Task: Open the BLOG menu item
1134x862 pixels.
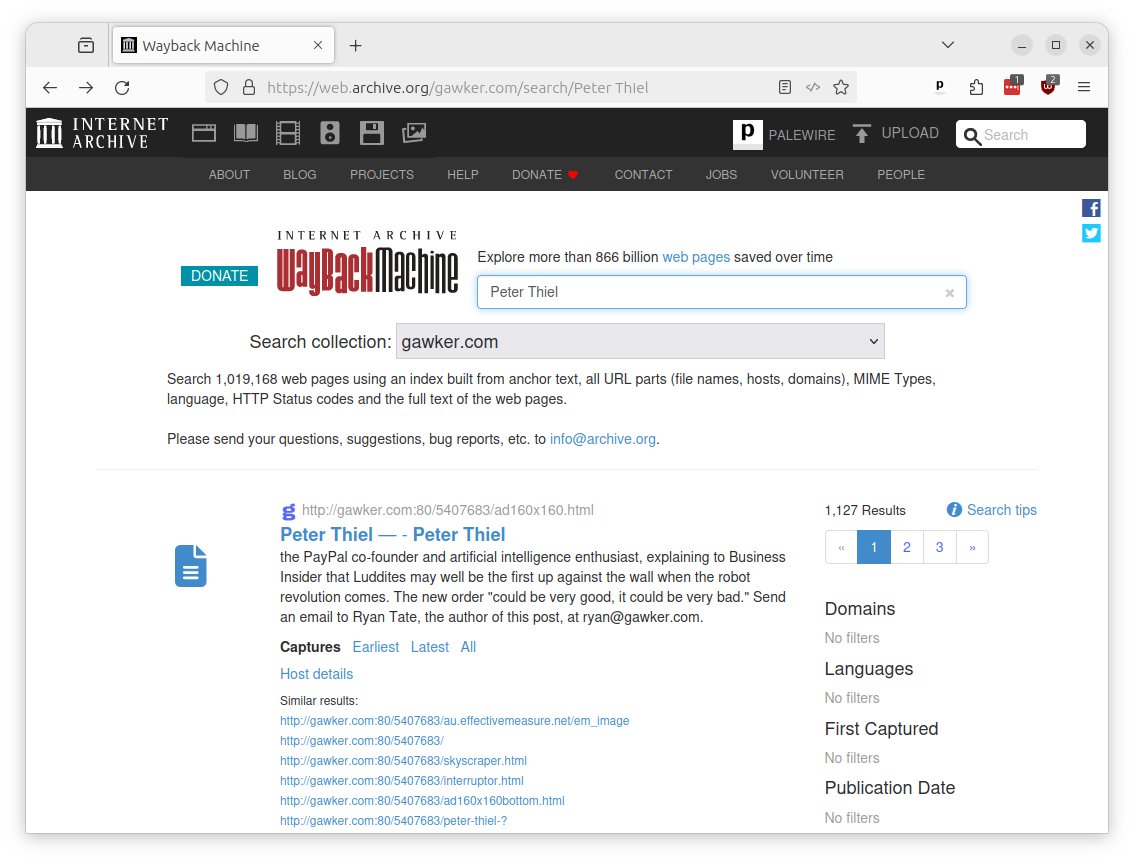Action: [299, 174]
